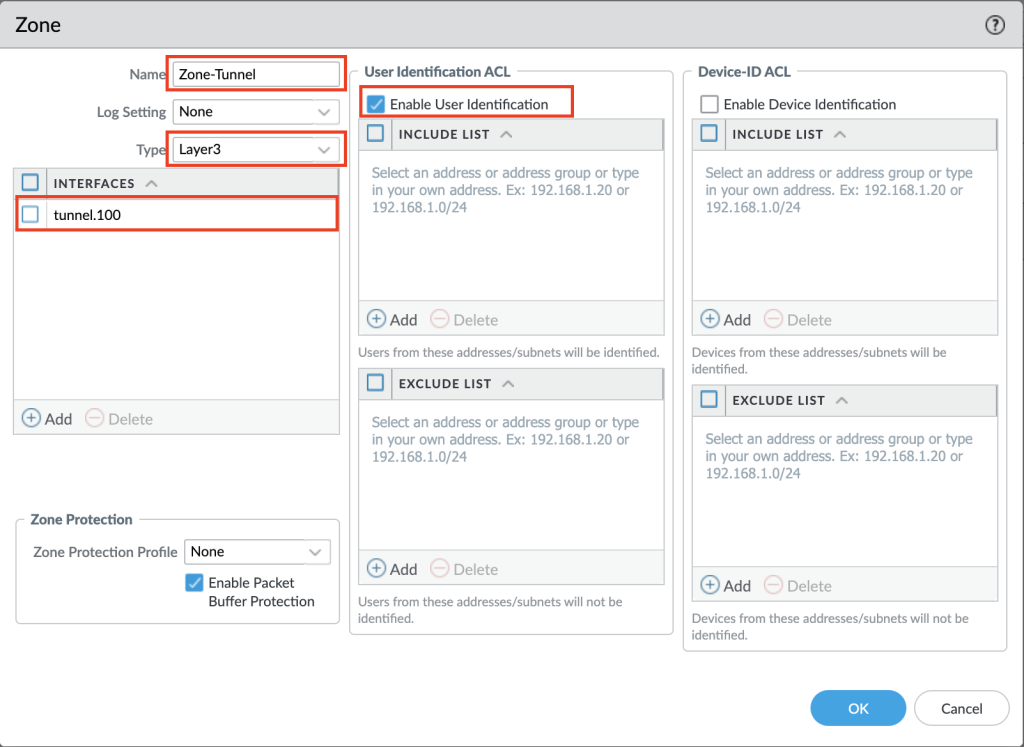Viewport: 1024px width, 747px height.
Task: Open the Type dropdown showing Layer3
Action: [x=256, y=150]
